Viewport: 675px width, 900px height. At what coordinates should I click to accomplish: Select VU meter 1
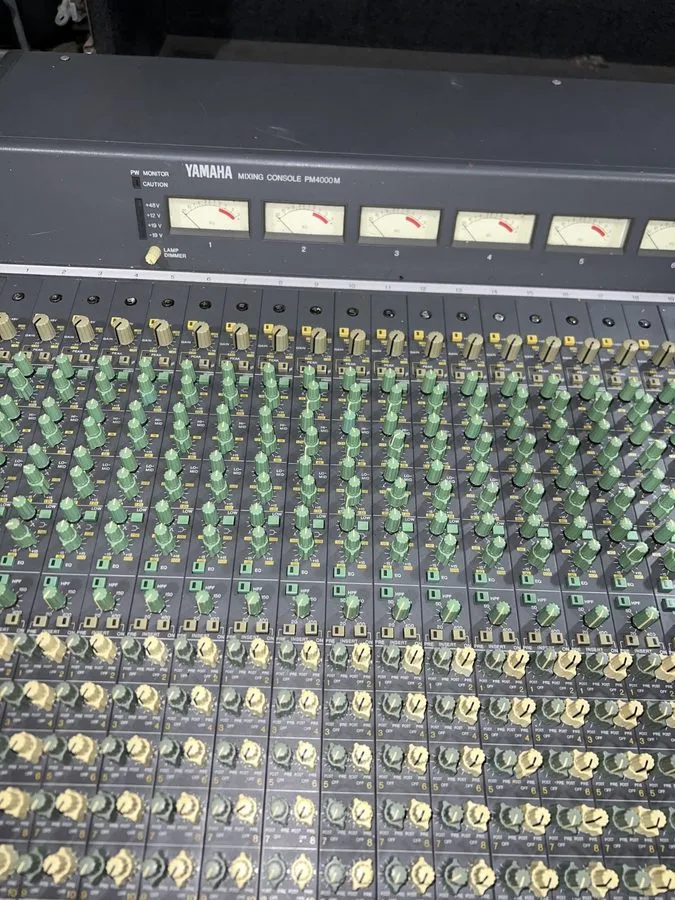(x=208, y=215)
